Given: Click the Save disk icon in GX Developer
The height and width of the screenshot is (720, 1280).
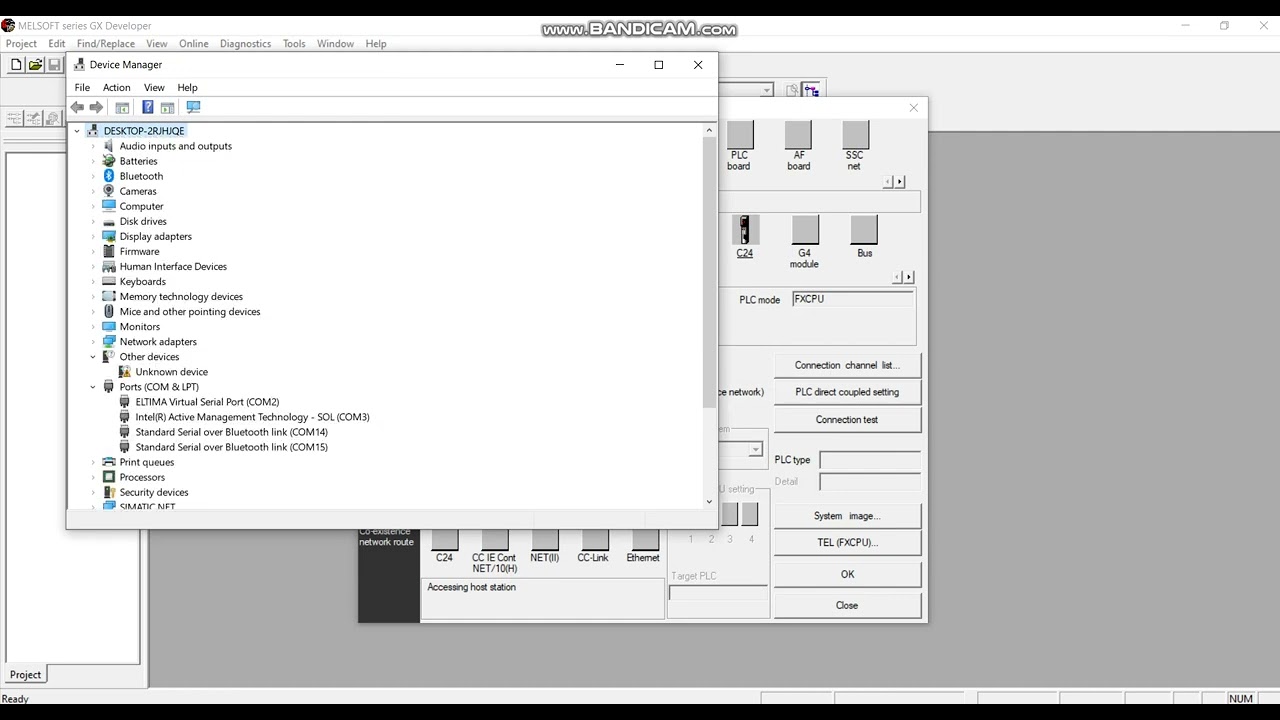Looking at the screenshot, I should (54, 65).
